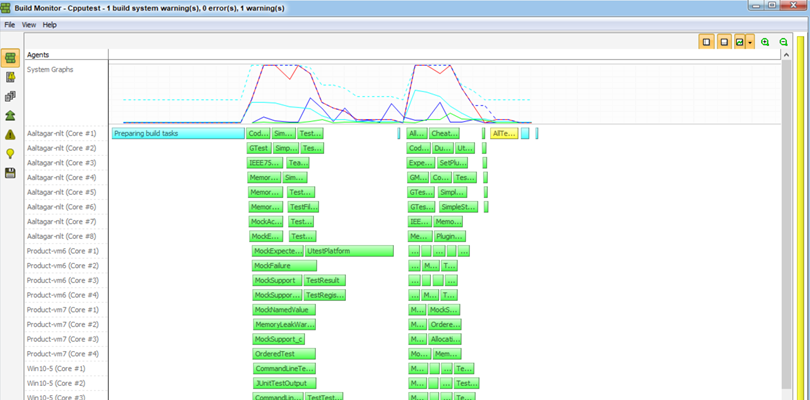Open the Help menu
Screen dimensions: 810x400
click(50, 24)
